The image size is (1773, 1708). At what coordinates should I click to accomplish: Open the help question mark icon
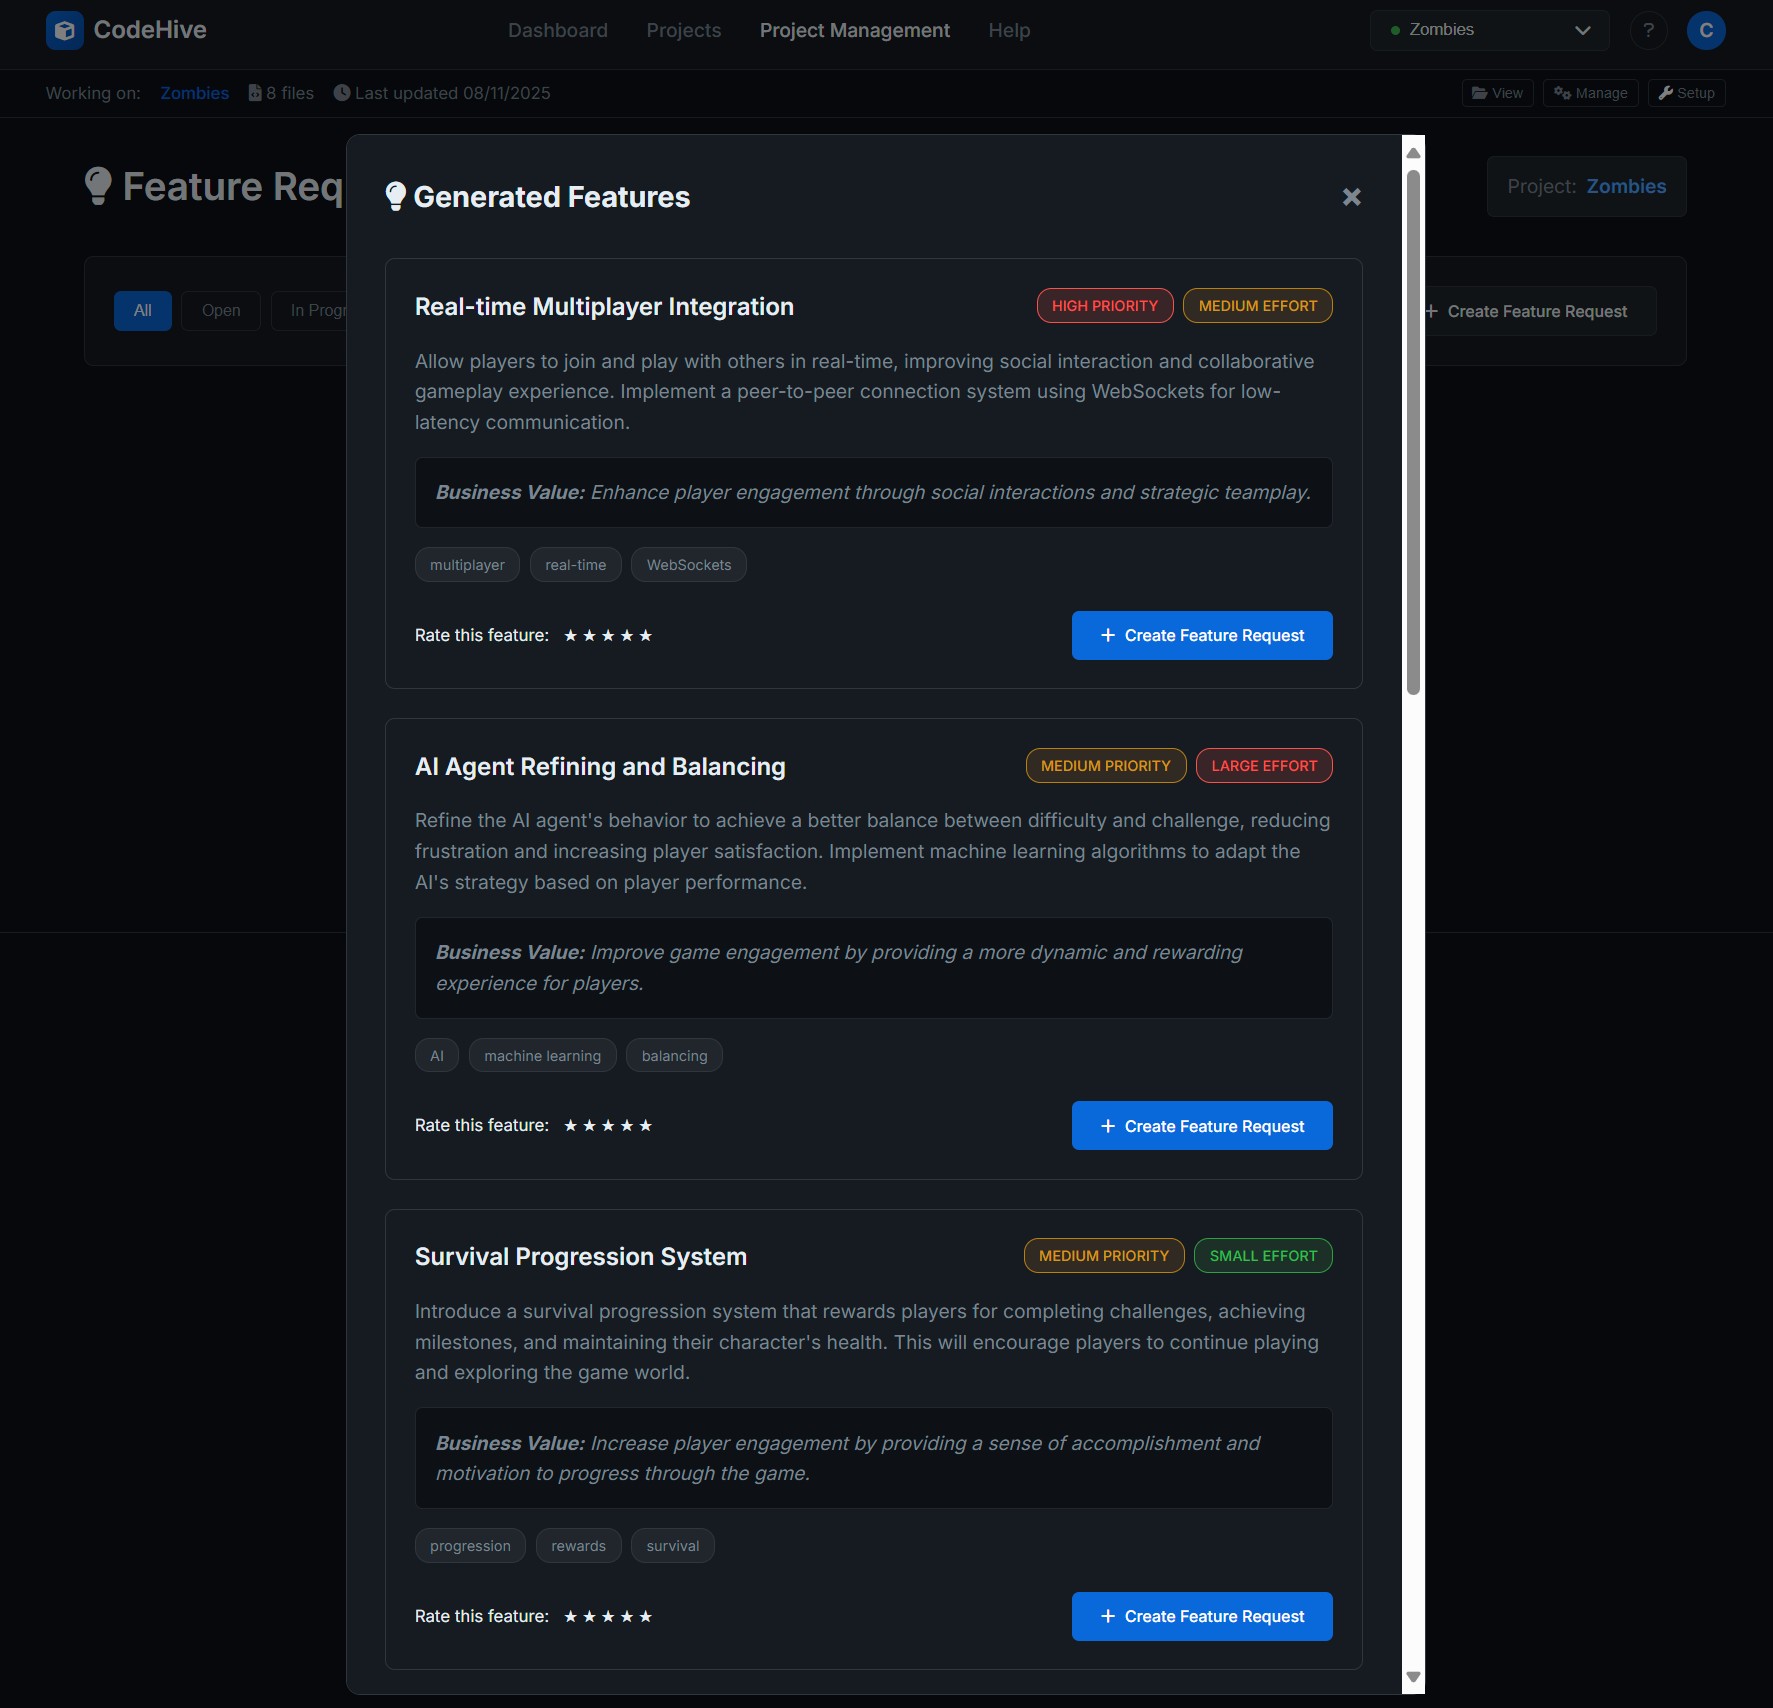tap(1648, 30)
